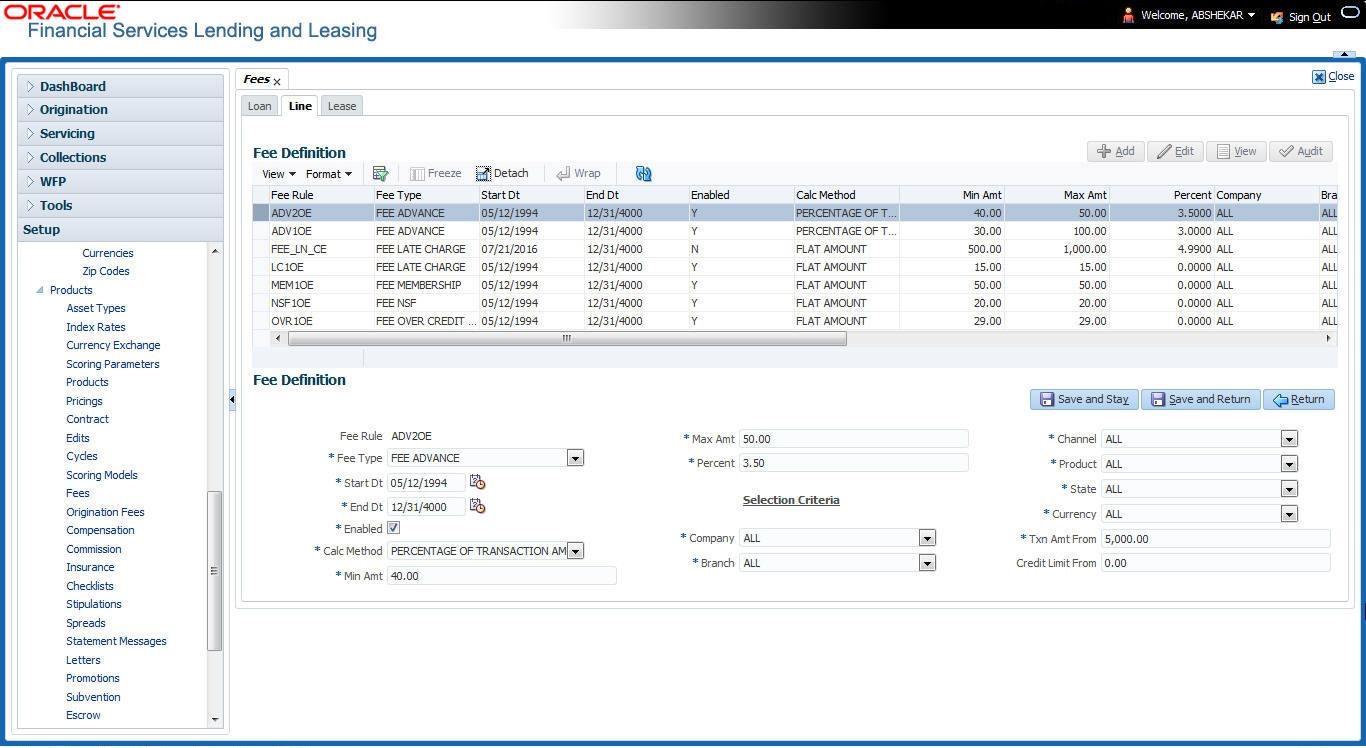This screenshot has width=1366, height=748.
Task: Open the Product dropdown
Action: 1289,464
